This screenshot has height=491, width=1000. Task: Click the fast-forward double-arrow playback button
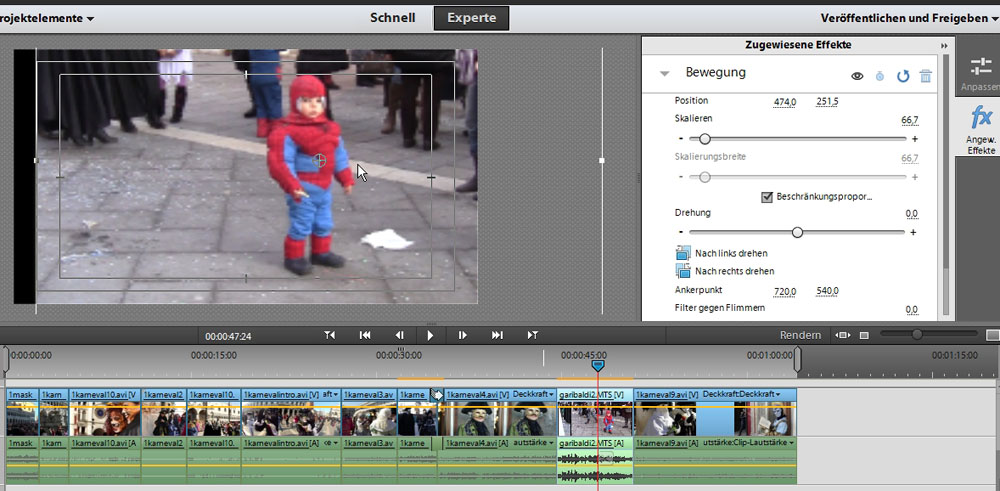pos(497,335)
